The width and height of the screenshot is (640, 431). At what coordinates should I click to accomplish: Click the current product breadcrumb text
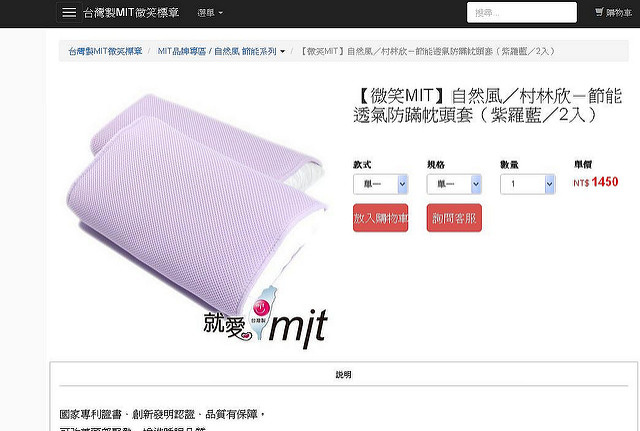pos(427,51)
